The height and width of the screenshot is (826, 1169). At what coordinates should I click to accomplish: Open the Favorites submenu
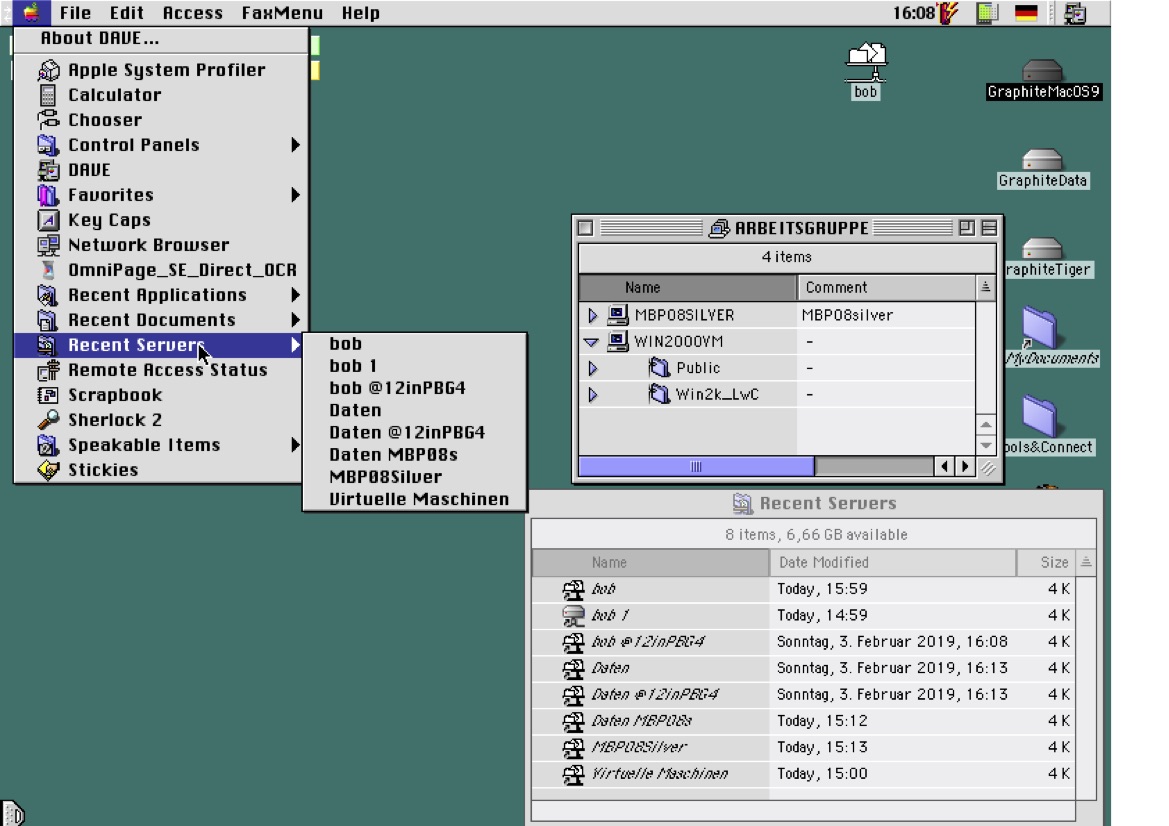[x=160, y=195]
